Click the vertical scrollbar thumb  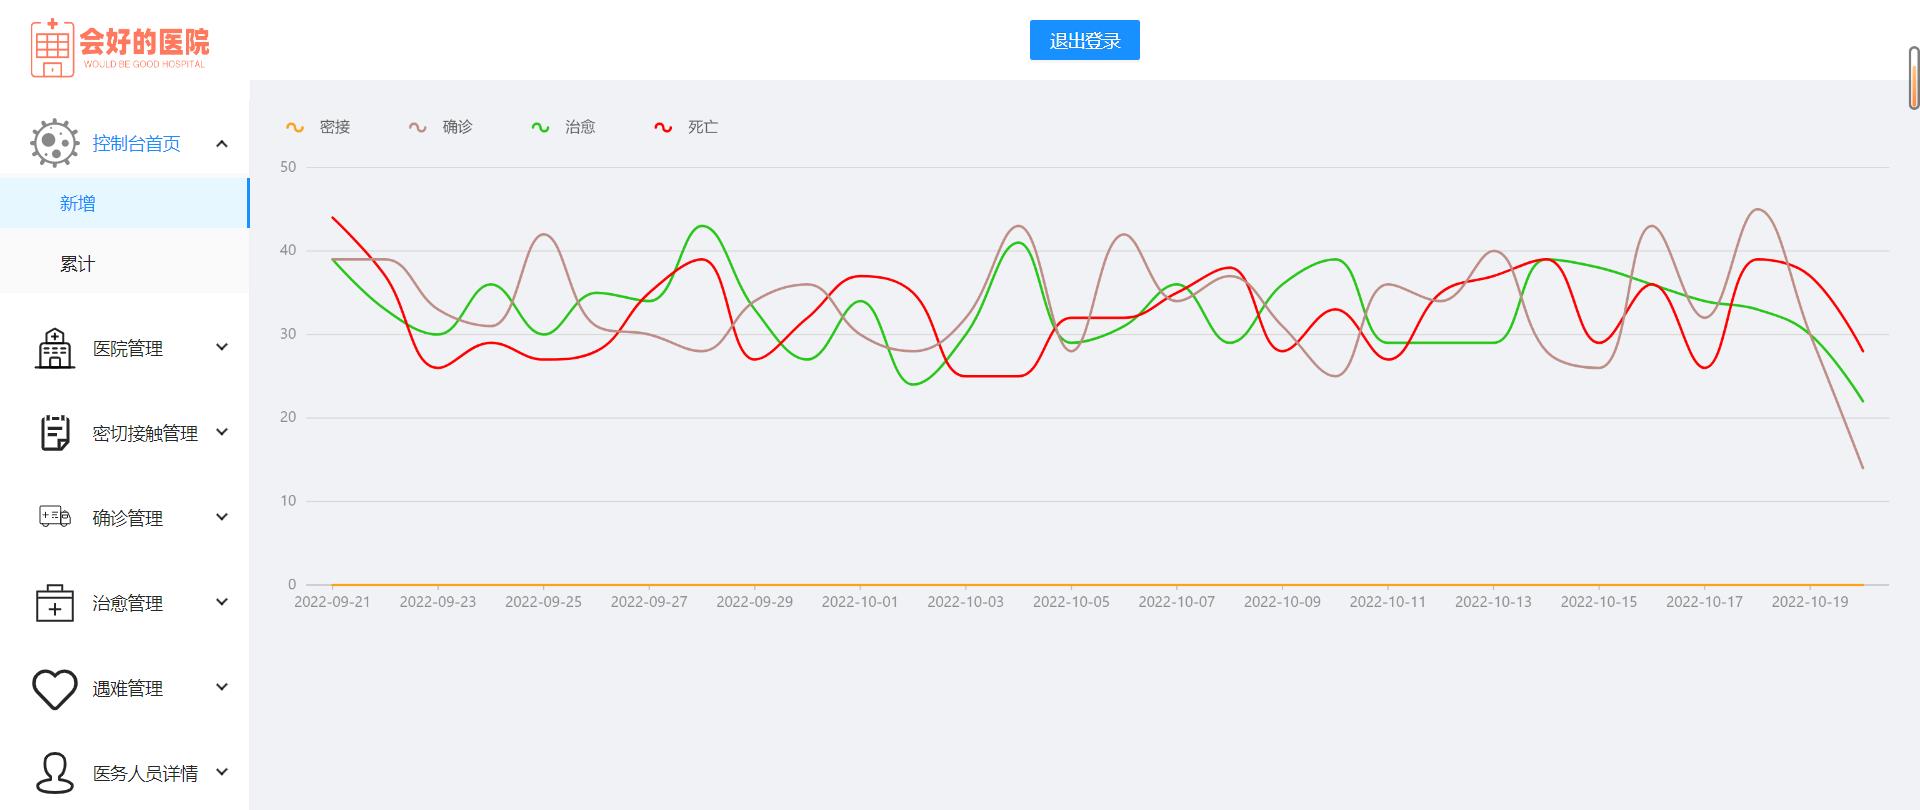pos(1913,77)
